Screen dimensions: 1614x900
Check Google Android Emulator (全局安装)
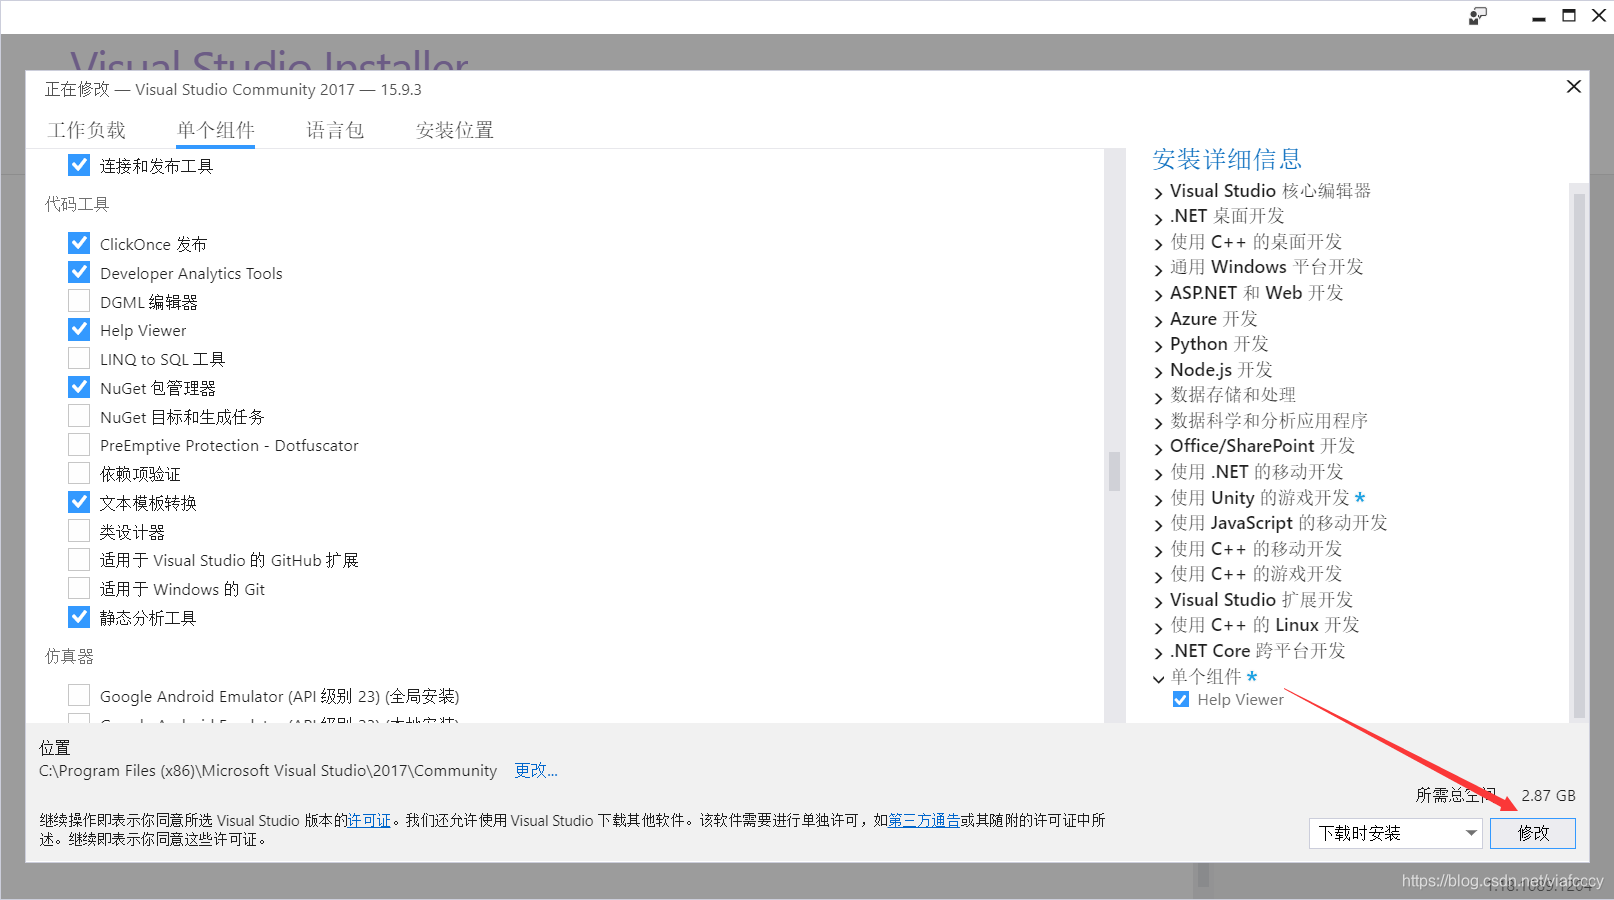coord(79,695)
